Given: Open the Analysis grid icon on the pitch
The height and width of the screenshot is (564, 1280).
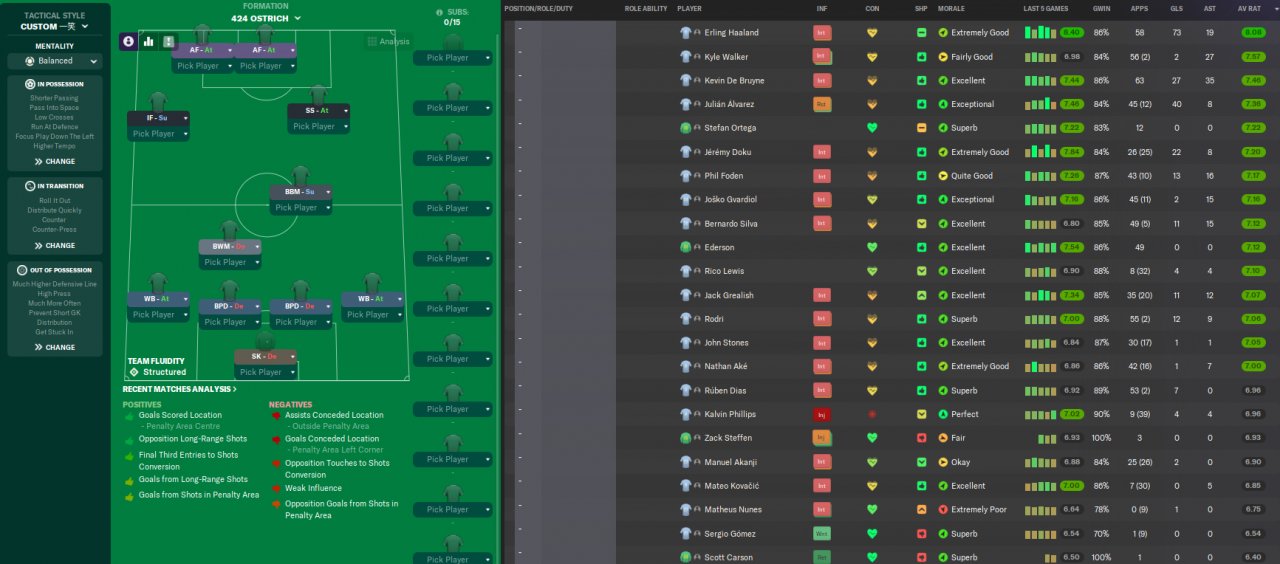Looking at the screenshot, I should pos(372,42).
